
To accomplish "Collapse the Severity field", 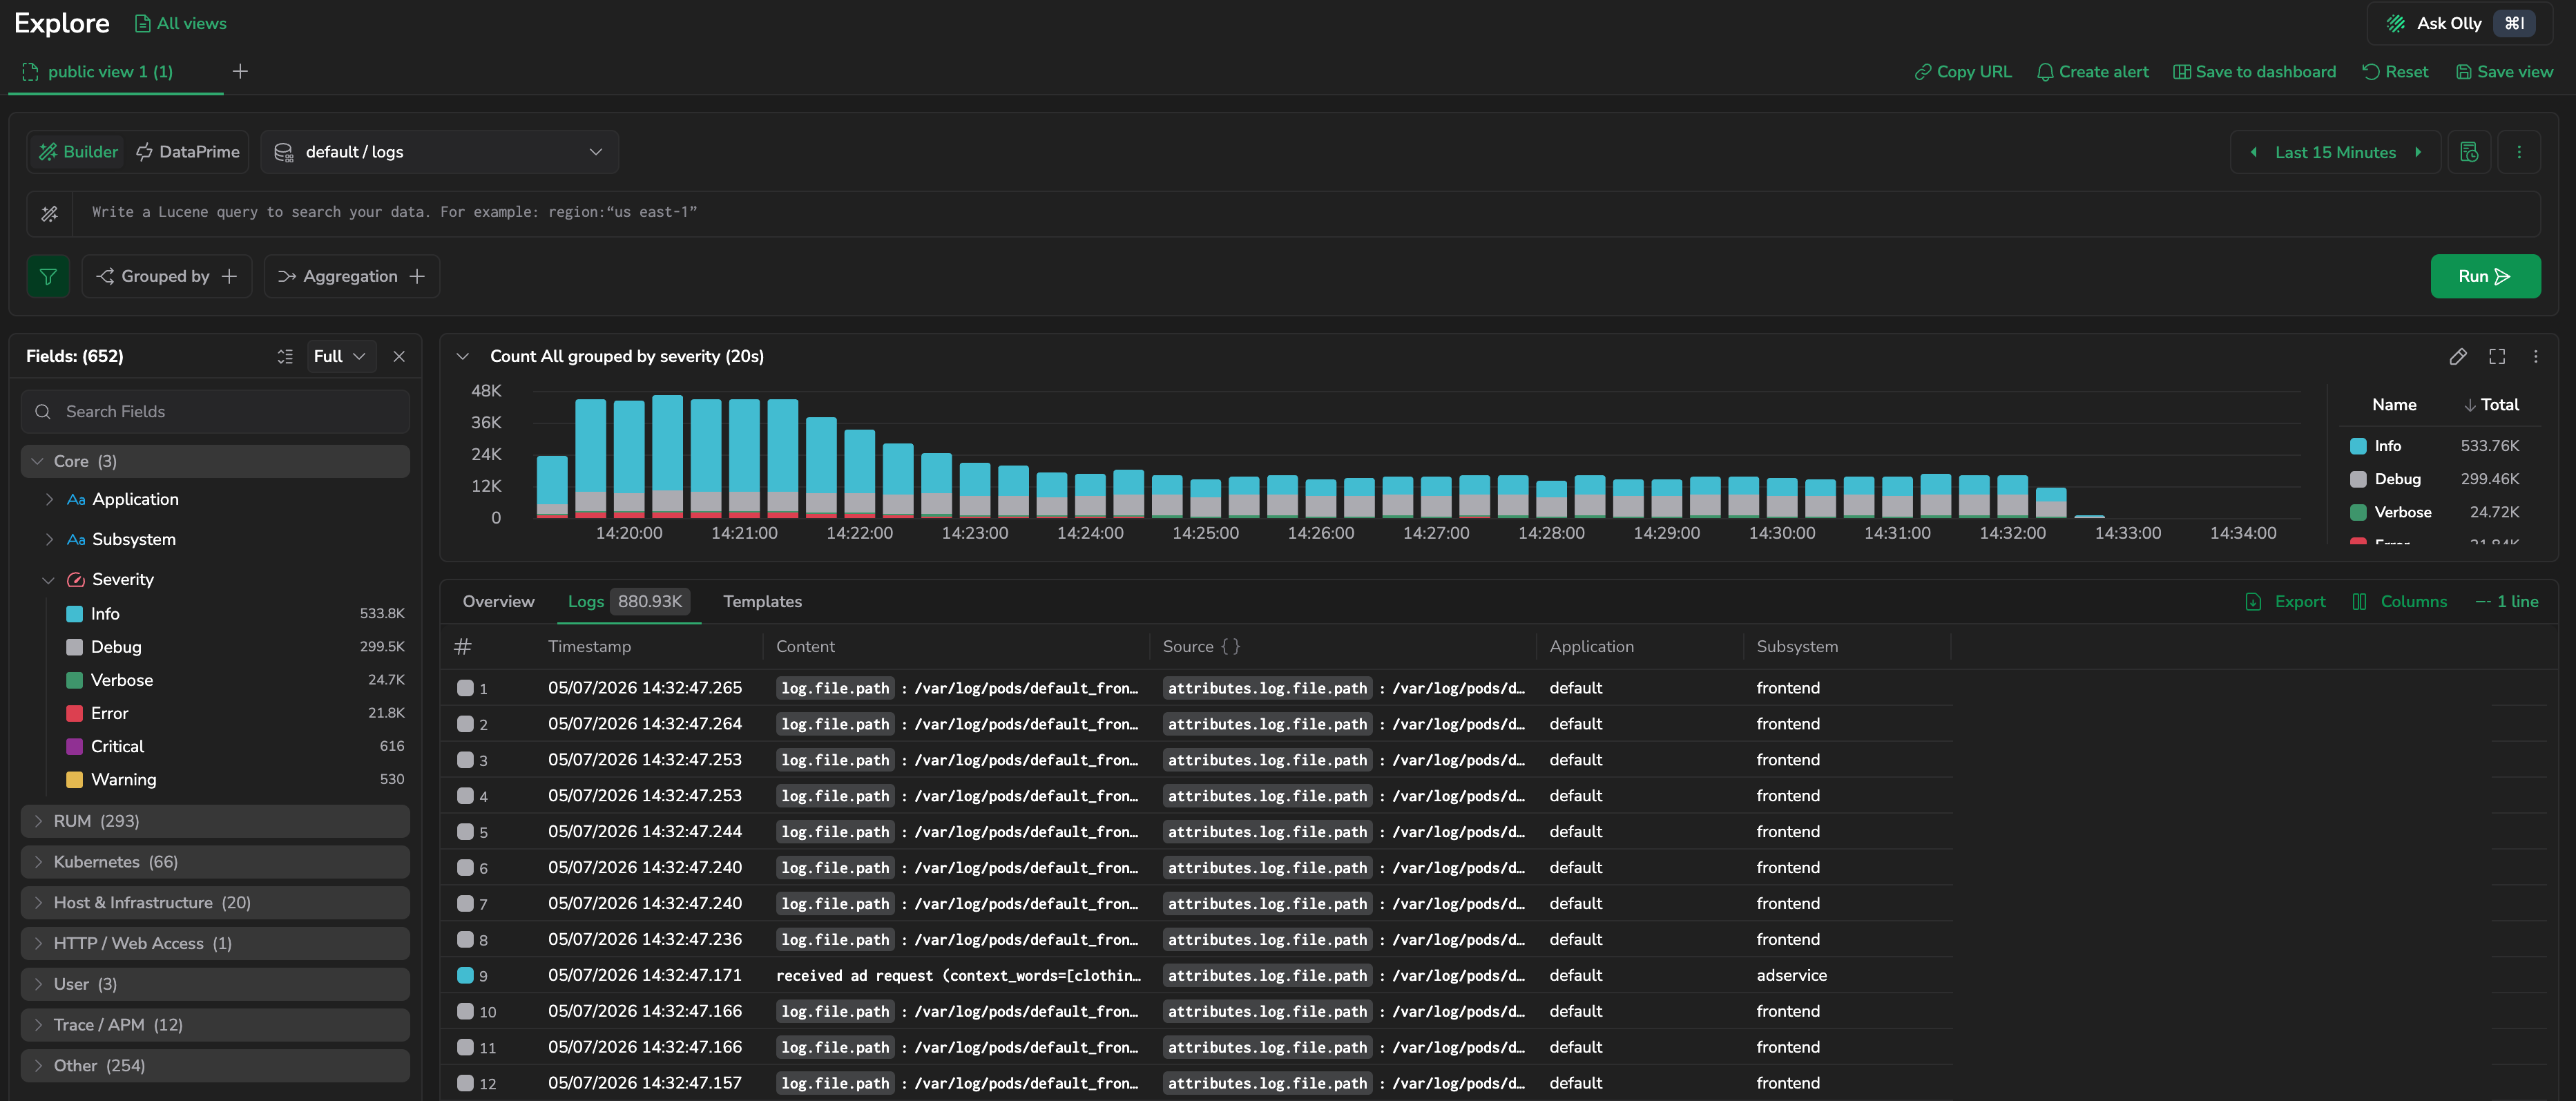I will coord(48,580).
